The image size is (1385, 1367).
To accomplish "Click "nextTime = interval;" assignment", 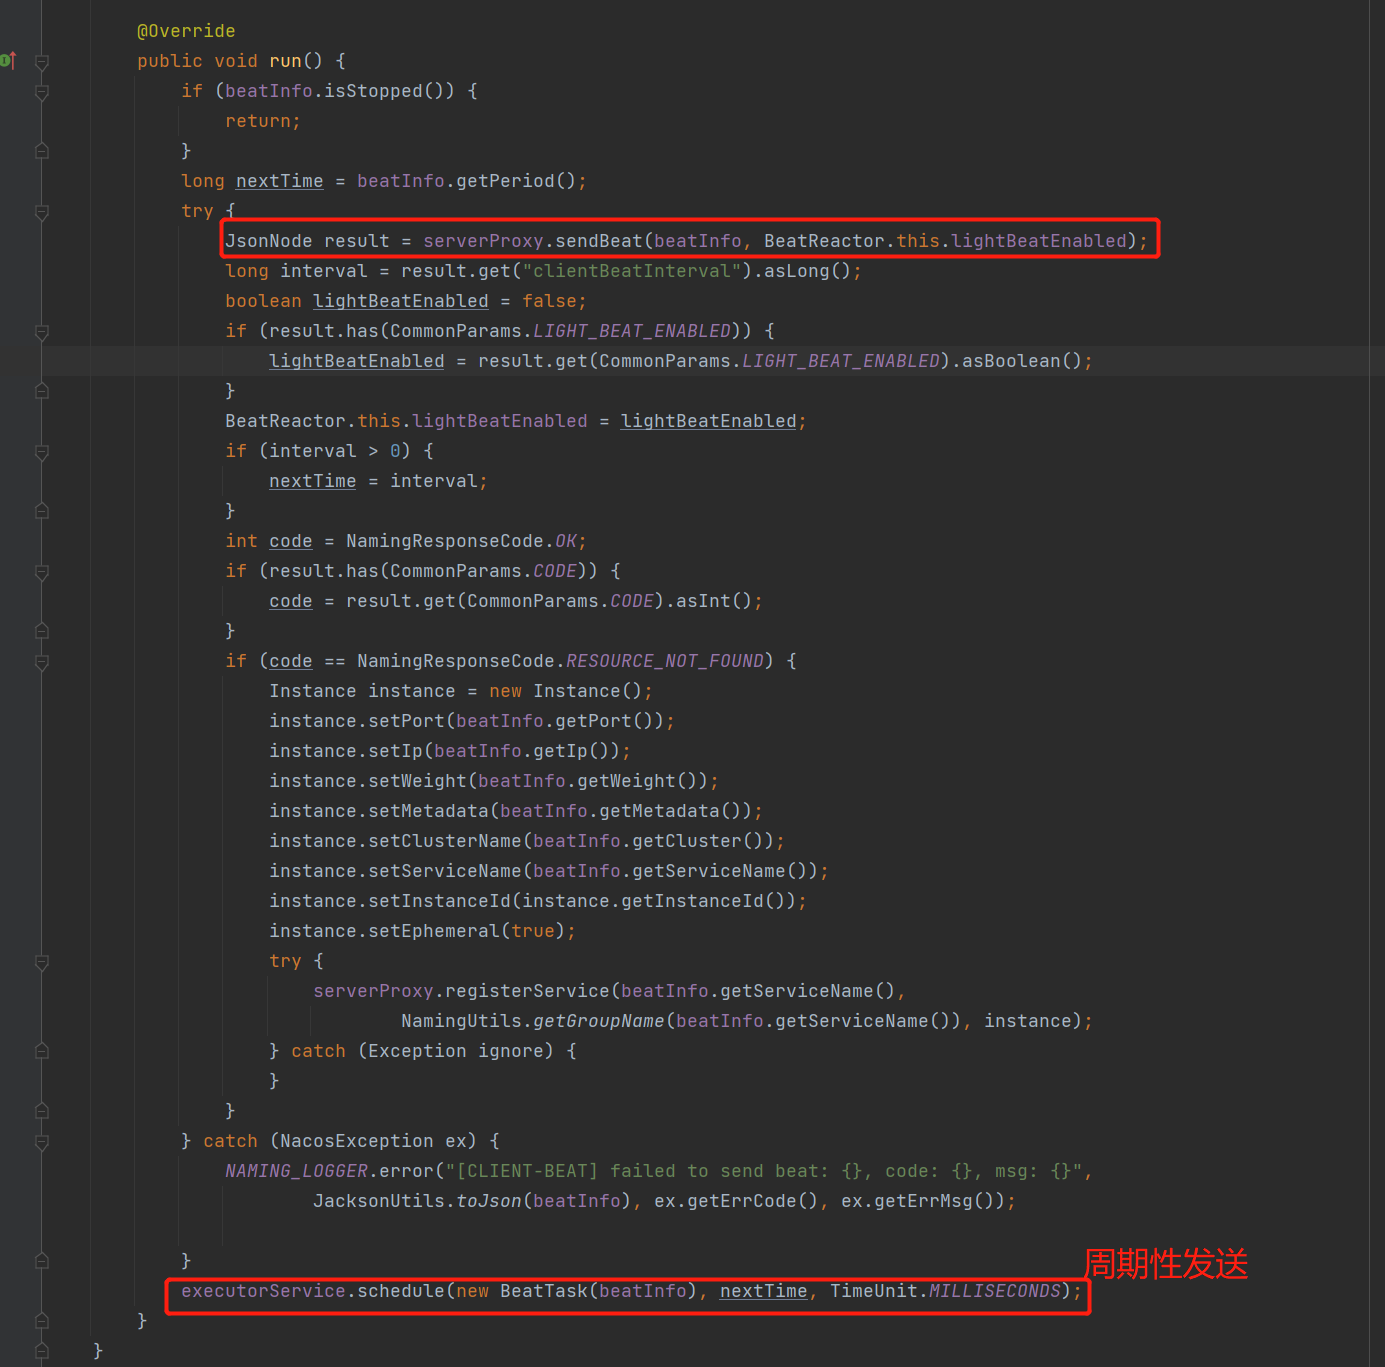I will (378, 481).
